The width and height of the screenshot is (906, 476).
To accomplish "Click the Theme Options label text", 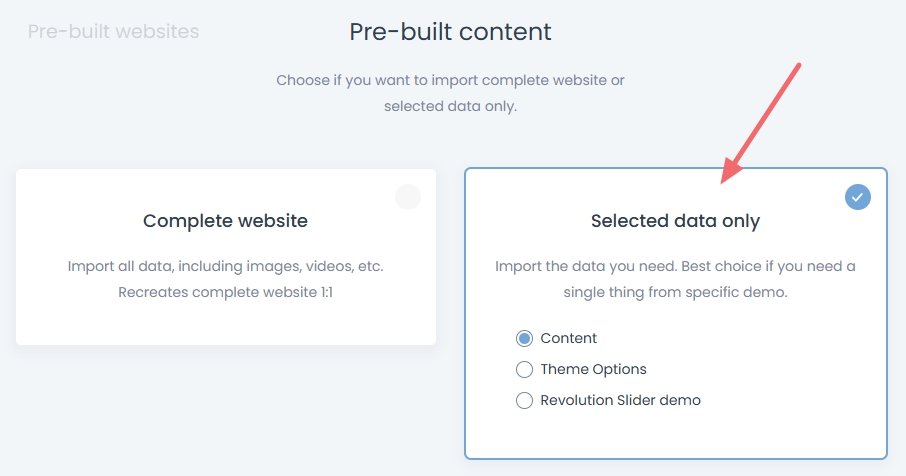I will pyautogui.click(x=593, y=369).
